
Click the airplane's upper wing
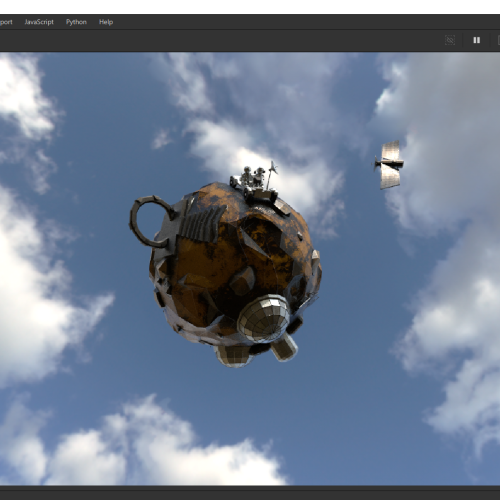pyautogui.click(x=390, y=150)
